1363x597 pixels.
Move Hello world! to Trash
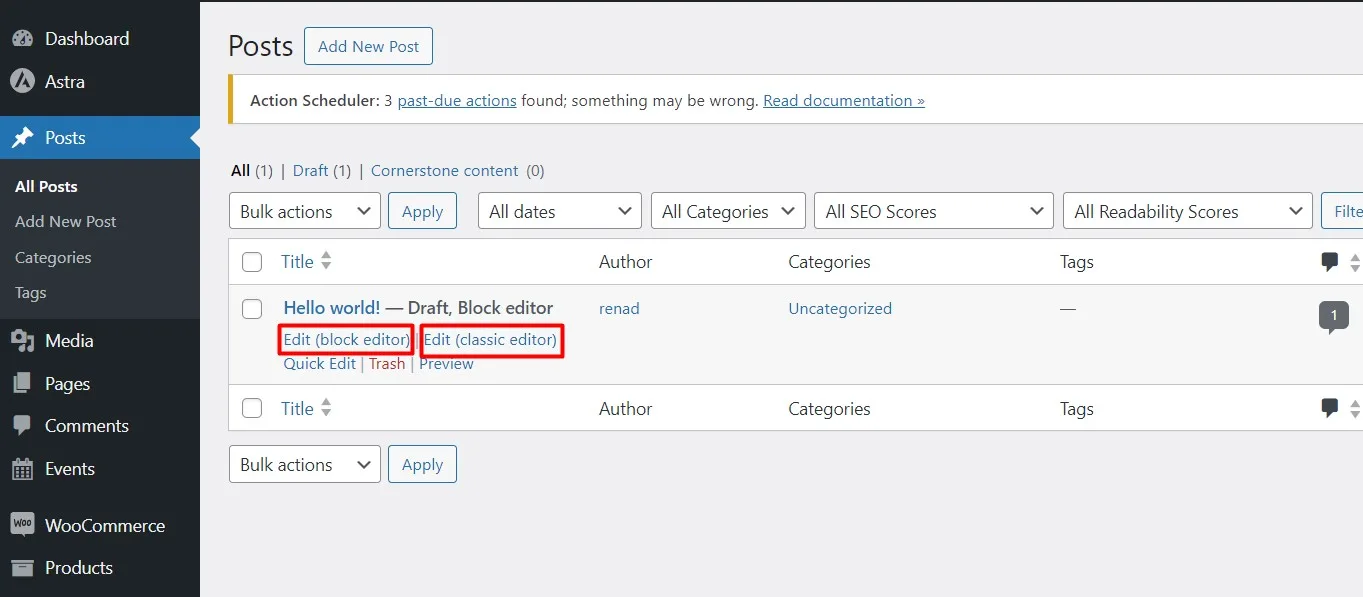pyautogui.click(x=387, y=363)
